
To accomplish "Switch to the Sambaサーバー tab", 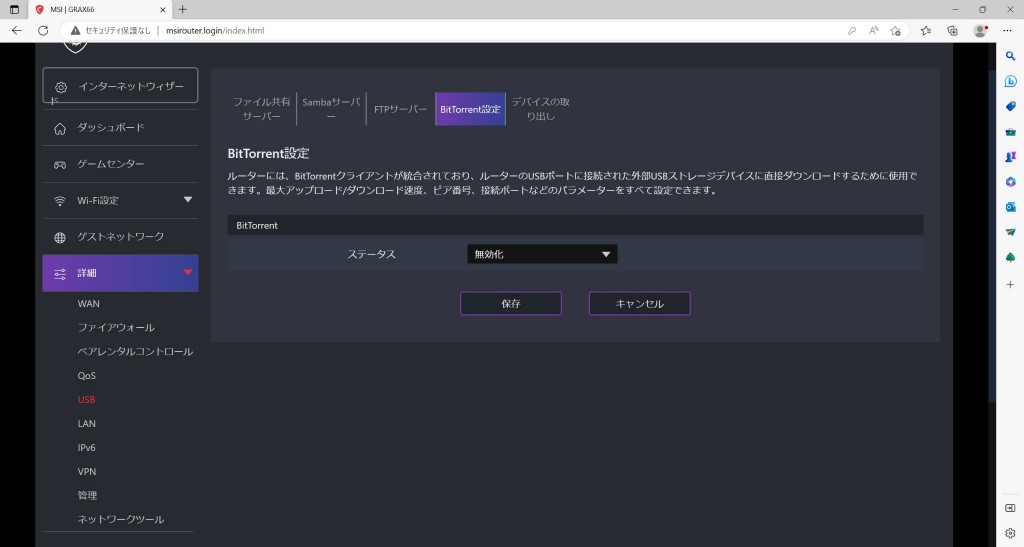I will pos(331,109).
